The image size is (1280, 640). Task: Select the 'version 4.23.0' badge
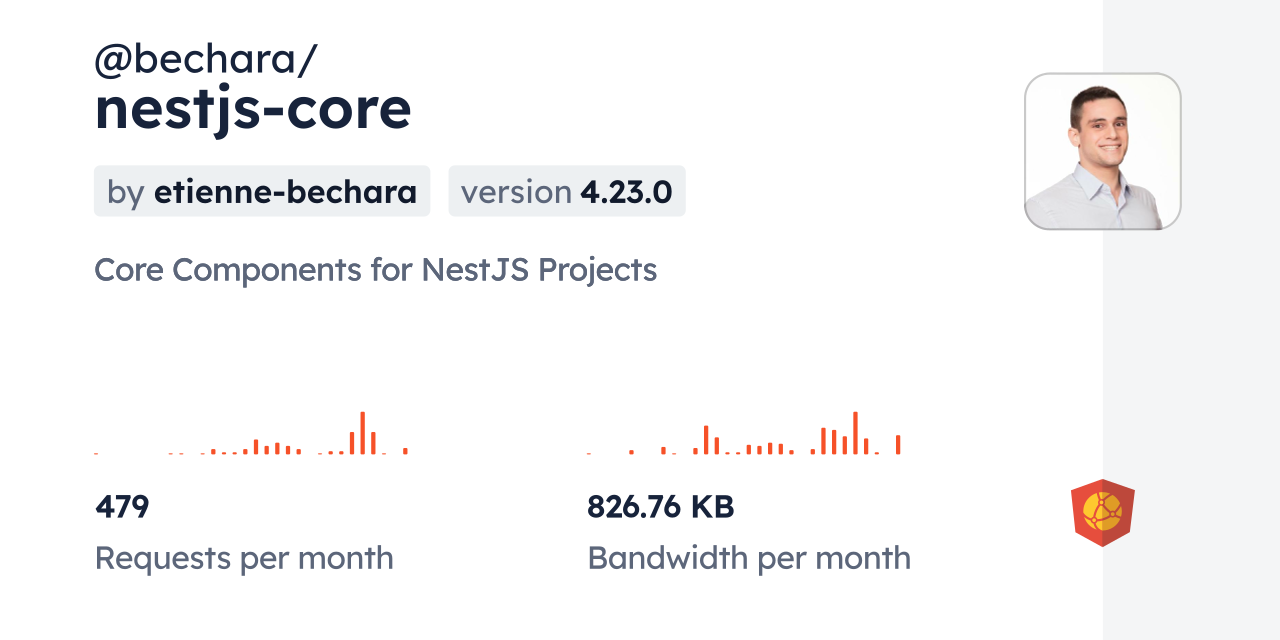566,191
